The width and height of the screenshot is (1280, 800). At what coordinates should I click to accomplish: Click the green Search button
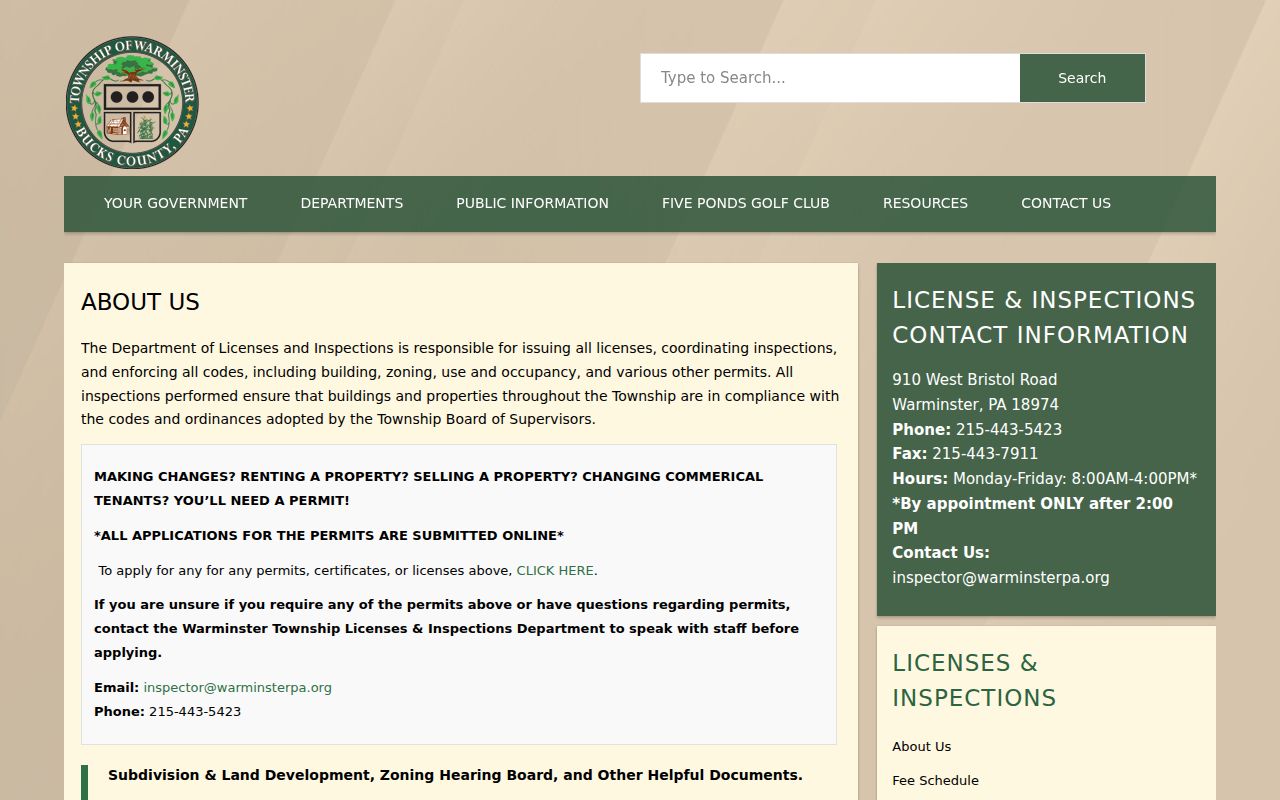[1082, 78]
